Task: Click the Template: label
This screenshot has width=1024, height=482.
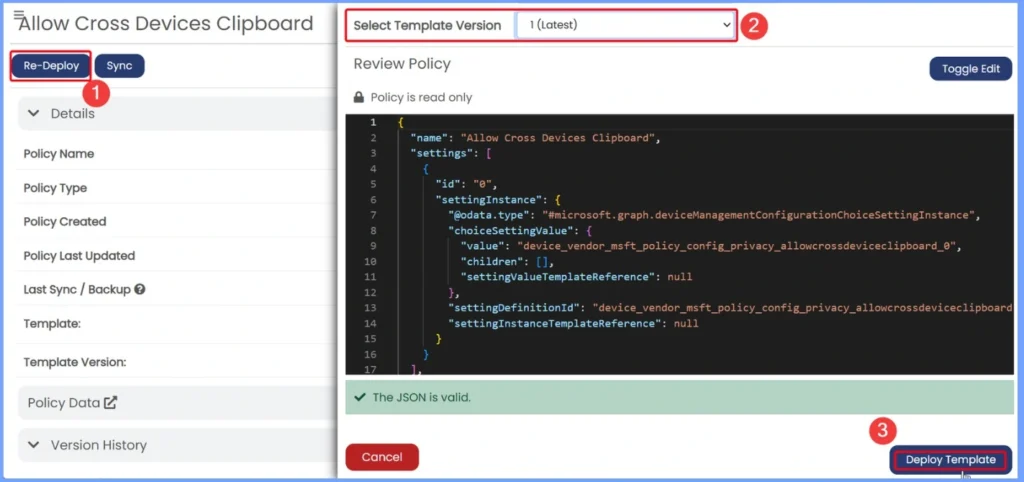Action: pyautogui.click(x=52, y=324)
